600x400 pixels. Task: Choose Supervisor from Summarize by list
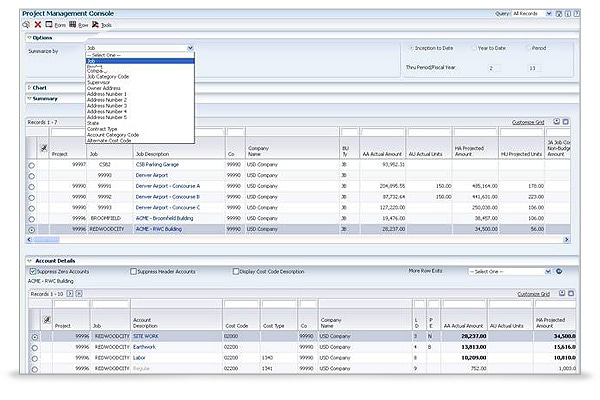point(101,82)
